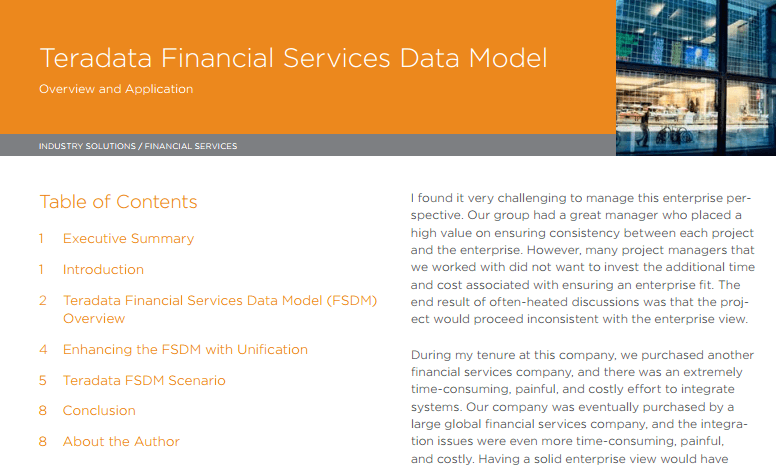Image resolution: width=776 pixels, height=470 pixels.
Task: Open the About the Author link
Action: pos(121,441)
